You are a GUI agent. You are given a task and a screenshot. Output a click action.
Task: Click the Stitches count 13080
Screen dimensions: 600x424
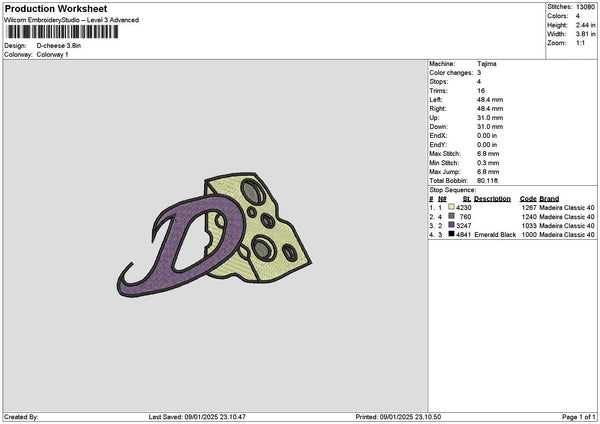tap(585, 7)
